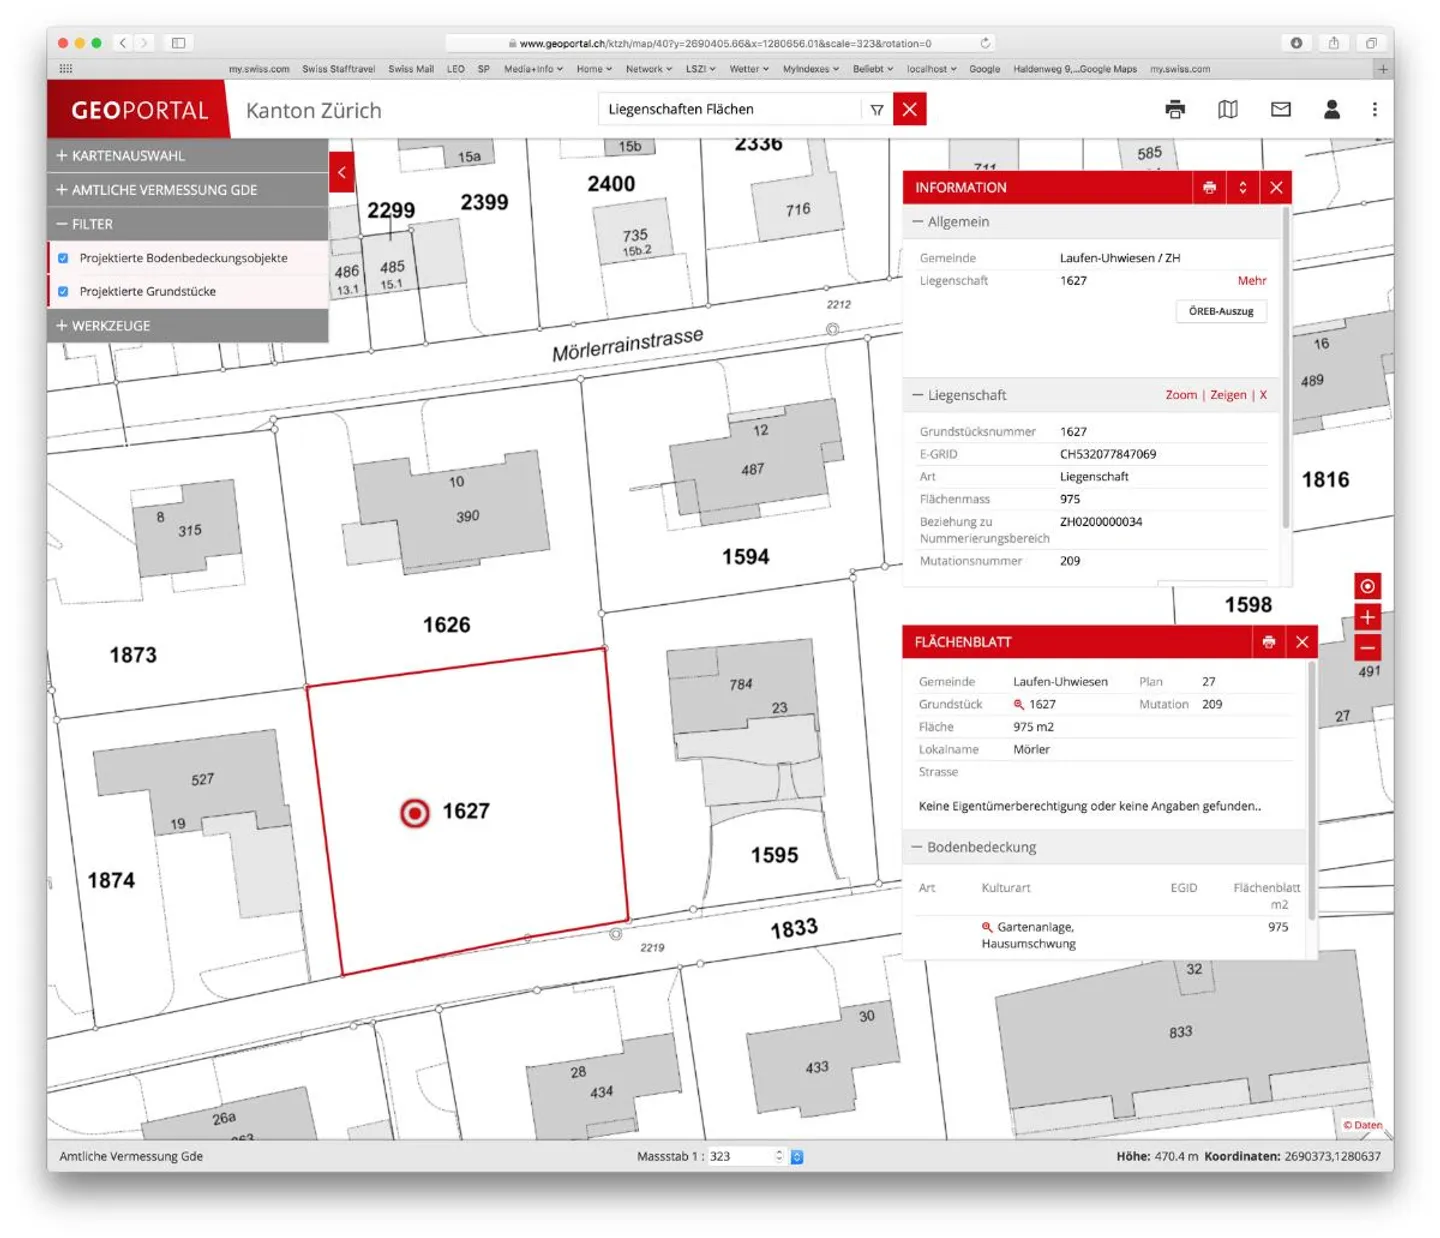1440x1238 pixels.
Task: Clear search with the red X button
Action: [909, 110]
